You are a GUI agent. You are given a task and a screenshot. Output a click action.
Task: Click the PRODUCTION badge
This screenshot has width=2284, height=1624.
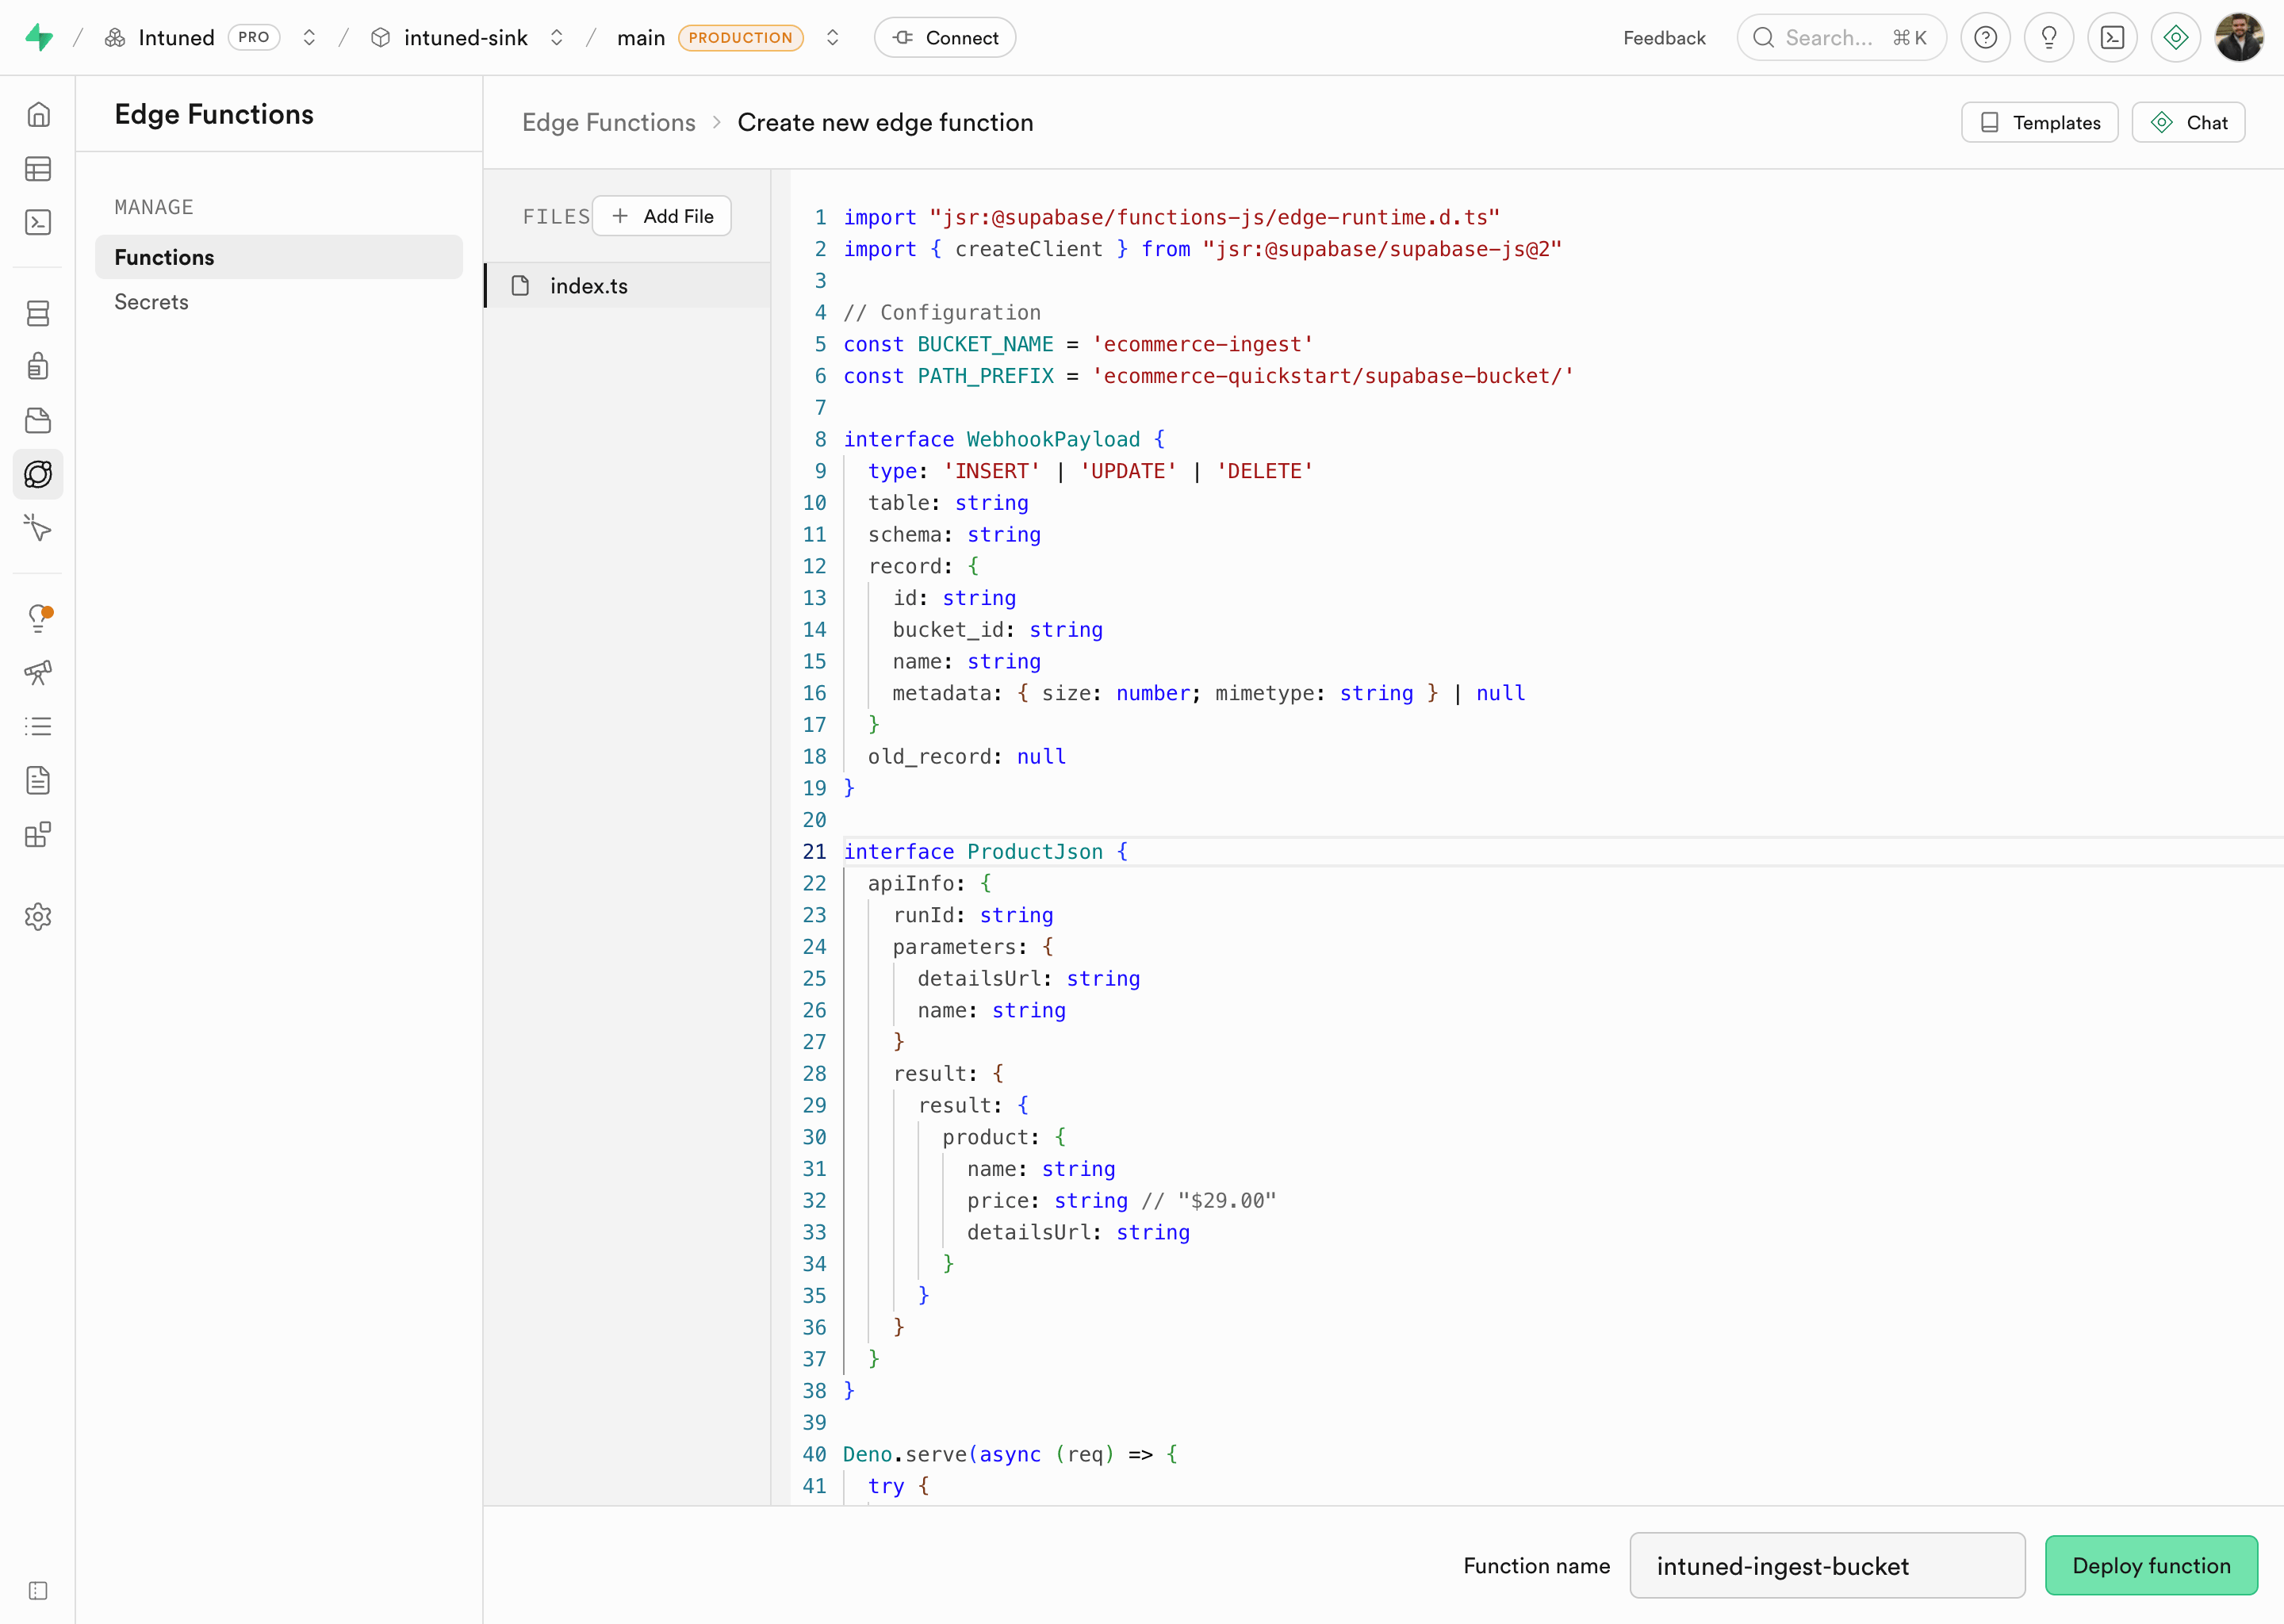(740, 38)
